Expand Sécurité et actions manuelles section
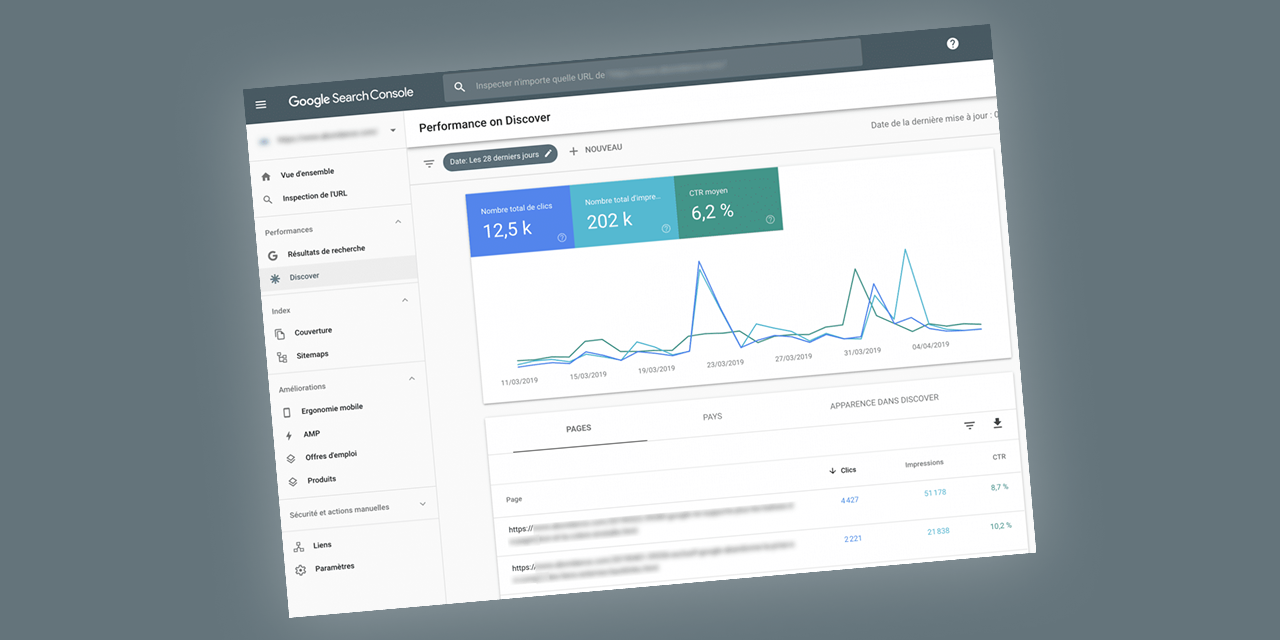Image resolution: width=1280 pixels, height=640 pixels. click(x=422, y=504)
